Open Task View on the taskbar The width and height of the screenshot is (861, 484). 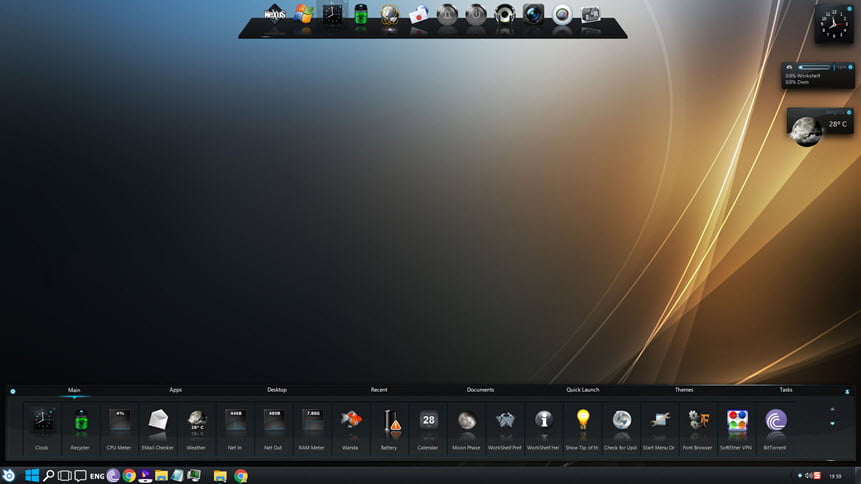64,476
